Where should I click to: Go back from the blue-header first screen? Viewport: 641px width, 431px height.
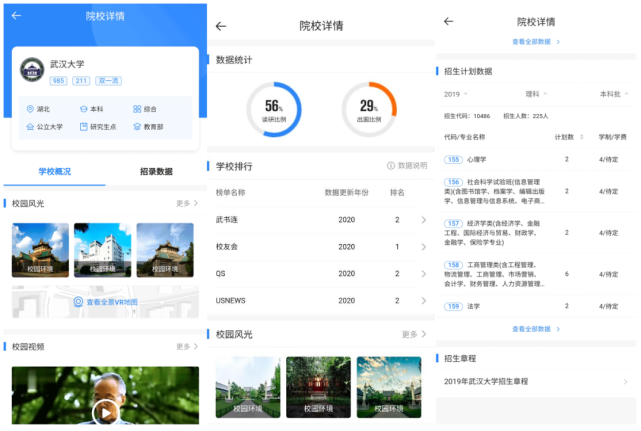16,16
